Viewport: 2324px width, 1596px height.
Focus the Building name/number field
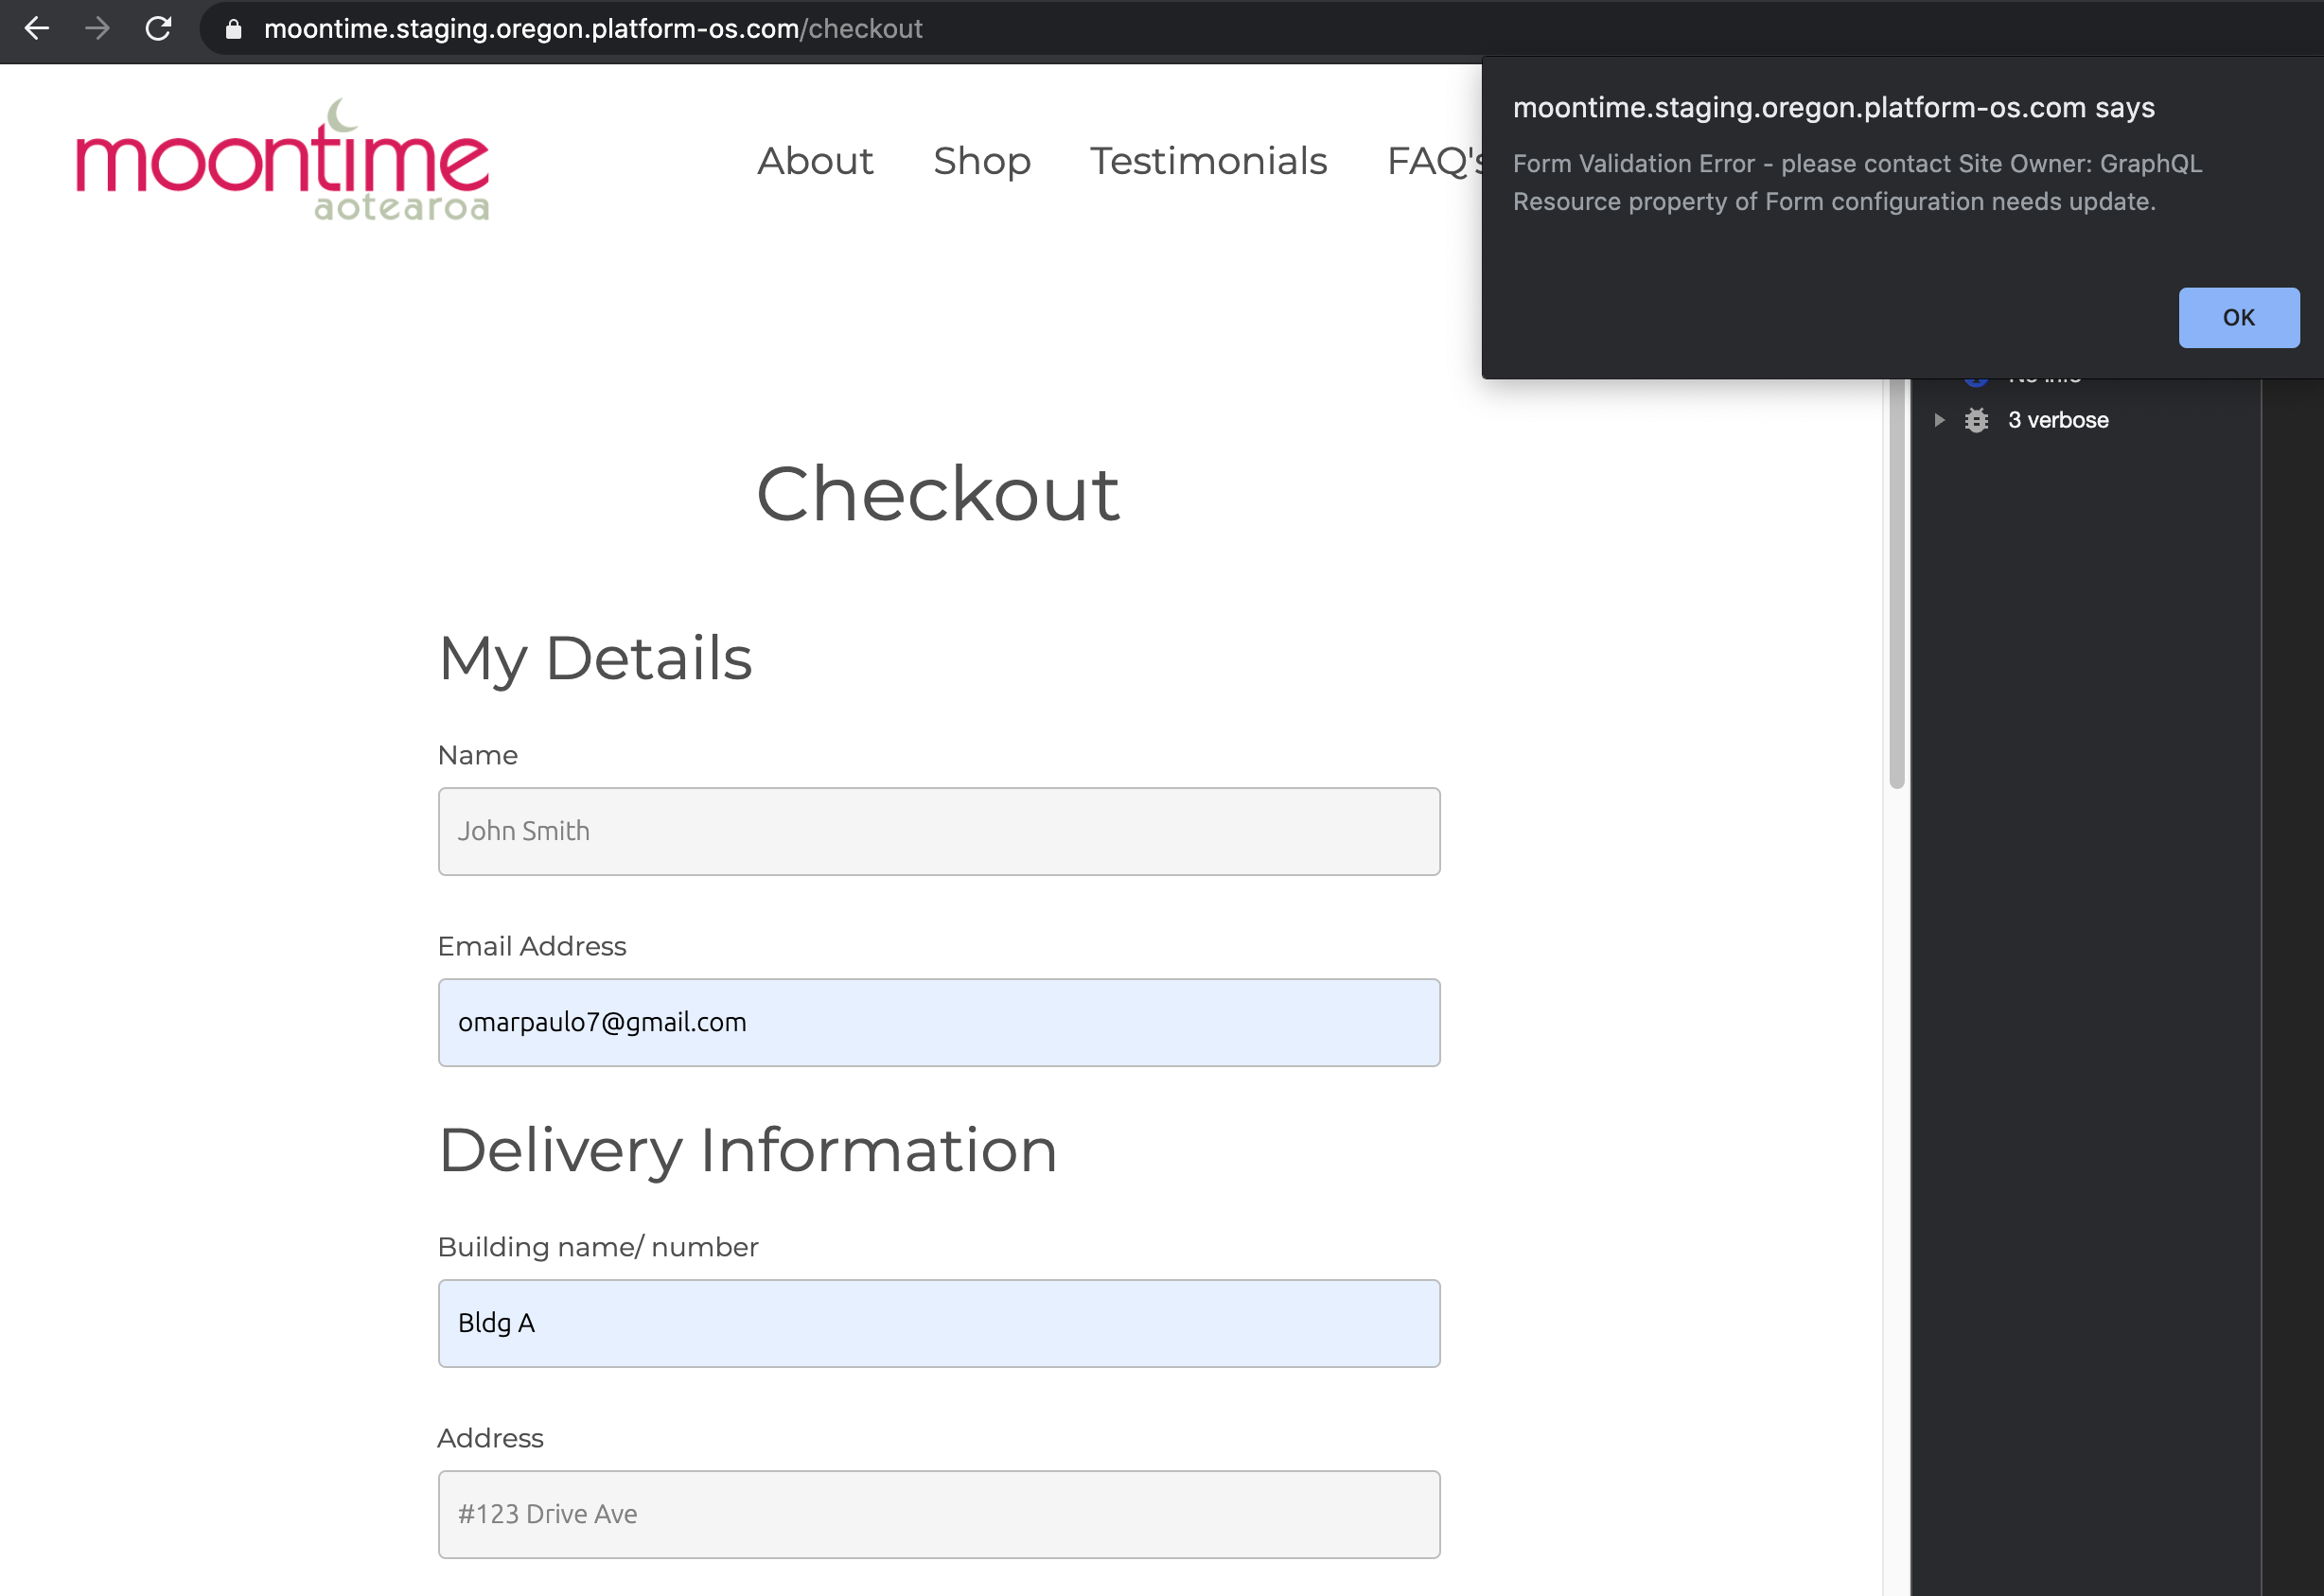938,1323
